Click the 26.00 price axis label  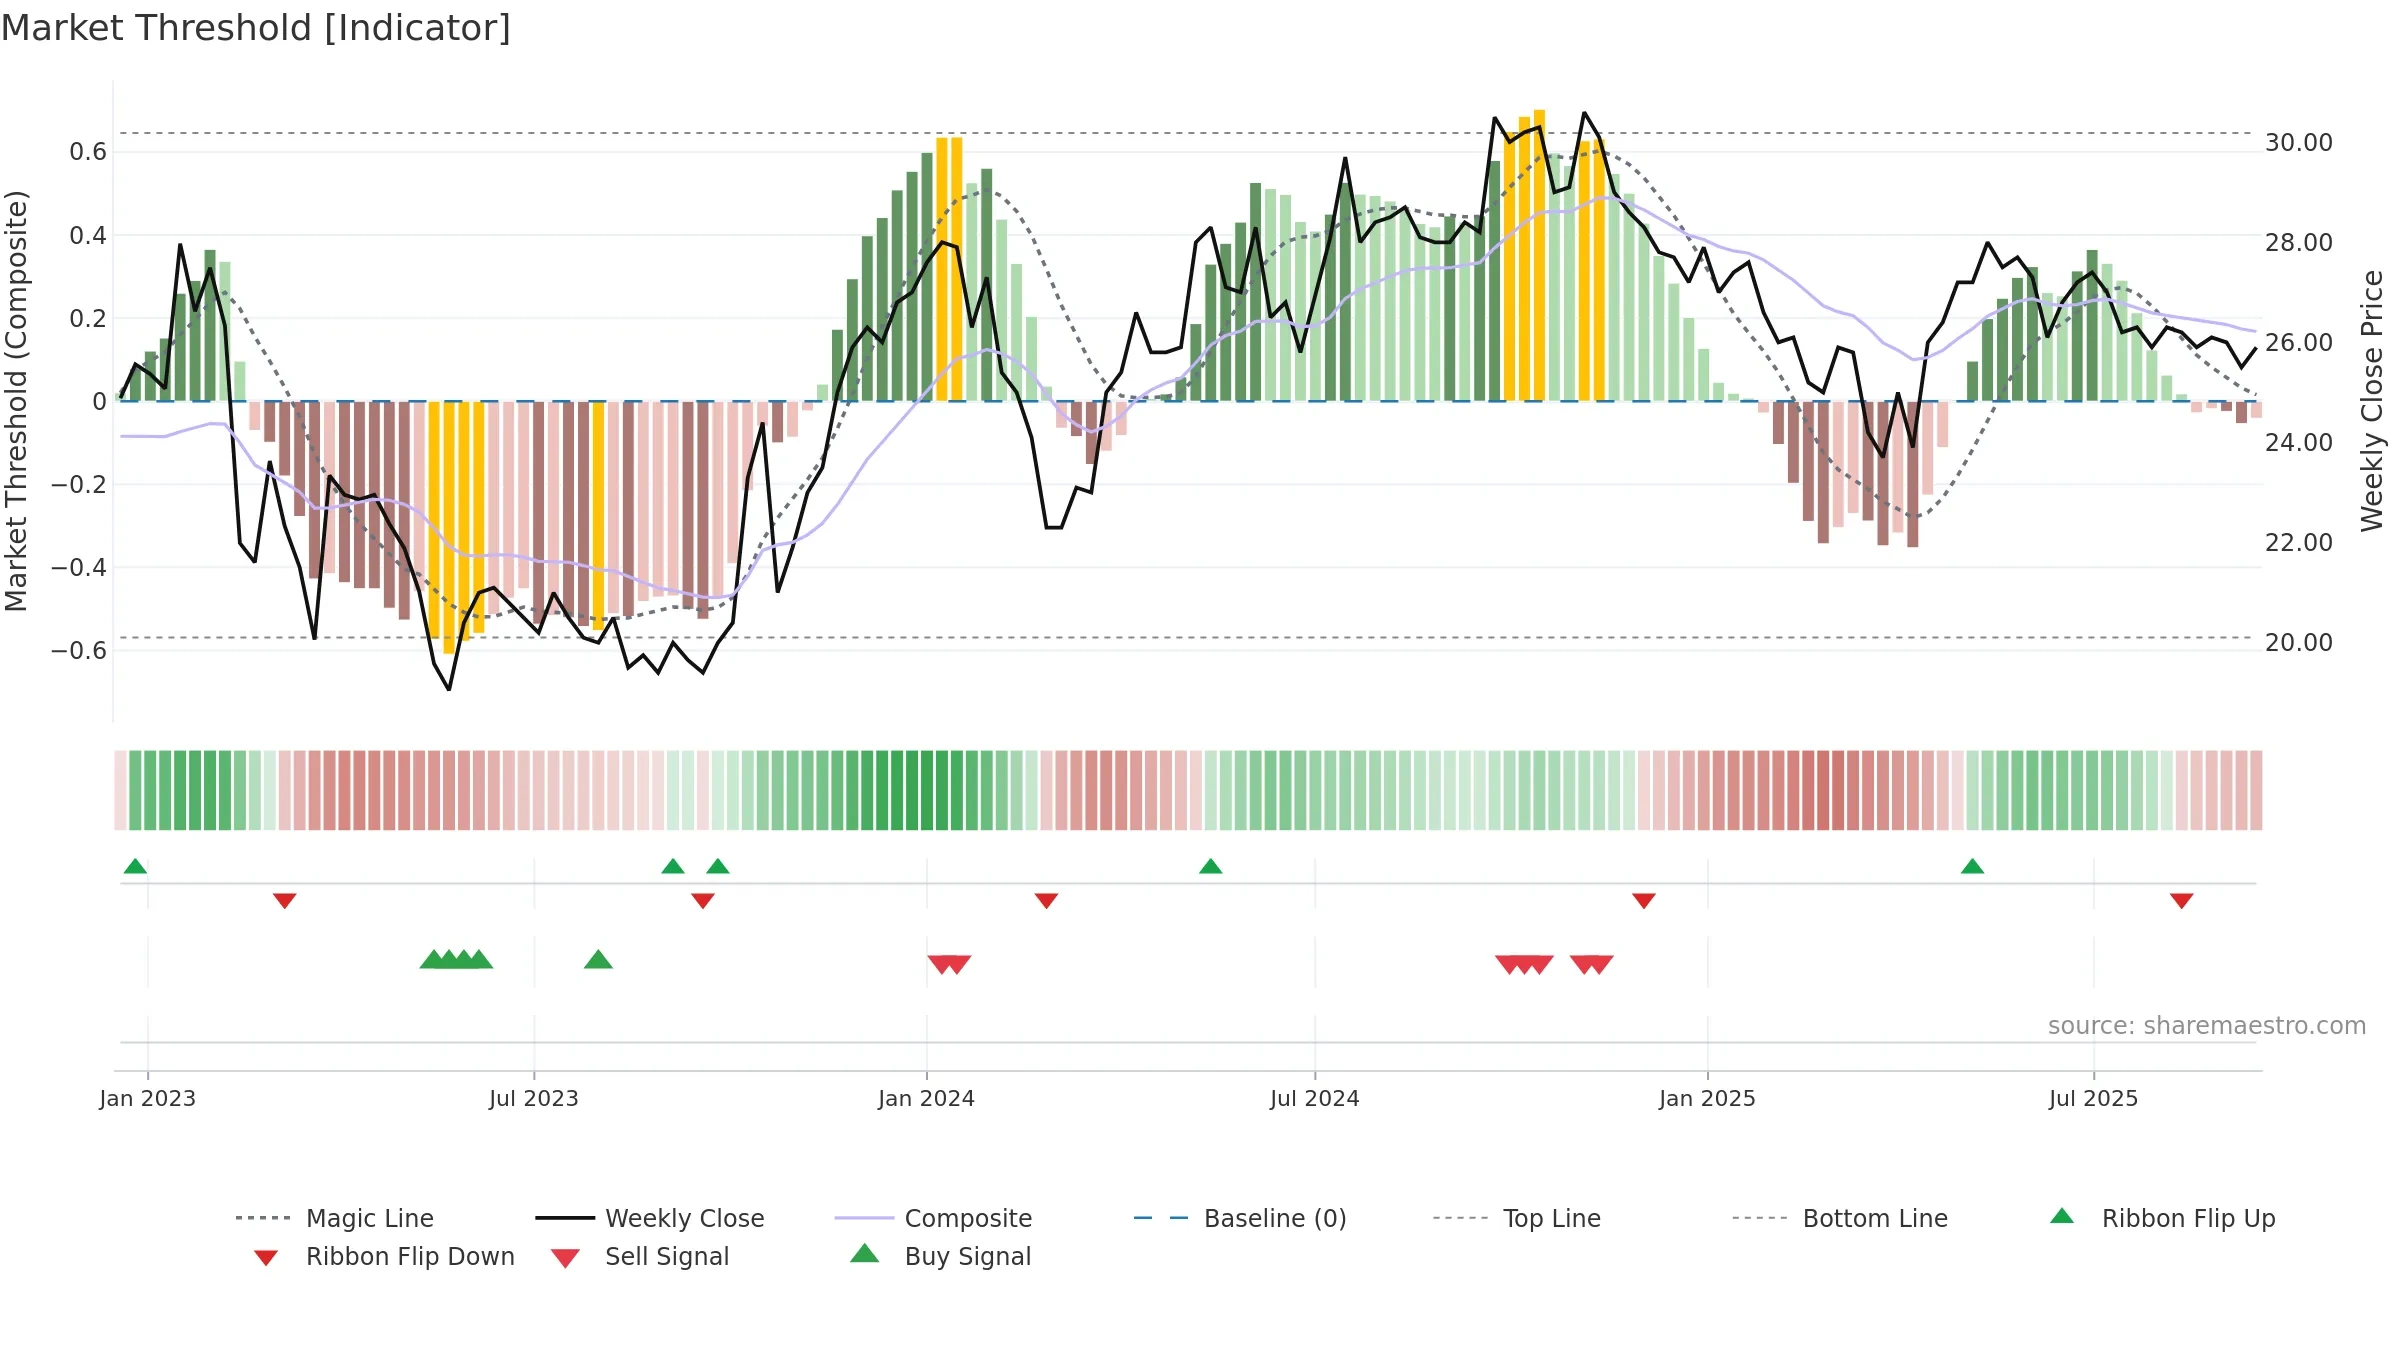(2299, 343)
